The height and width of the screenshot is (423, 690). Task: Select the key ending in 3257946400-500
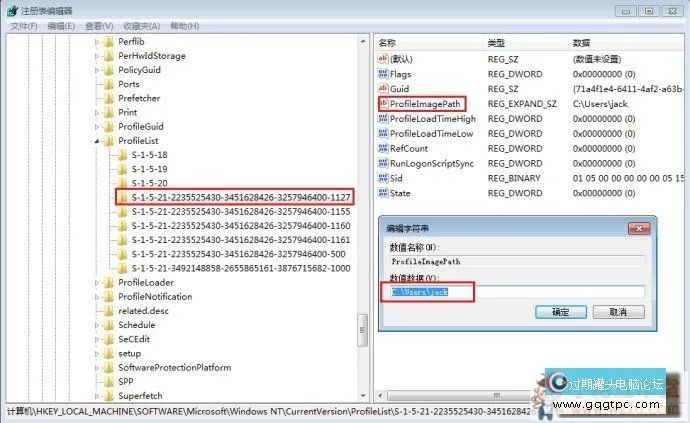[x=239, y=254]
